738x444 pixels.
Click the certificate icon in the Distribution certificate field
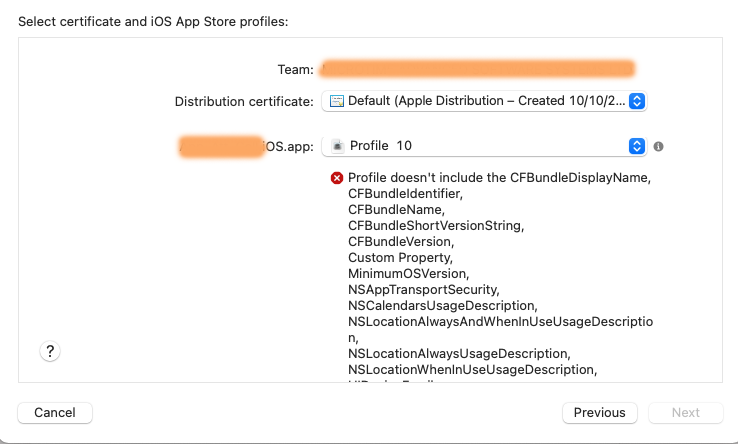click(x=337, y=101)
